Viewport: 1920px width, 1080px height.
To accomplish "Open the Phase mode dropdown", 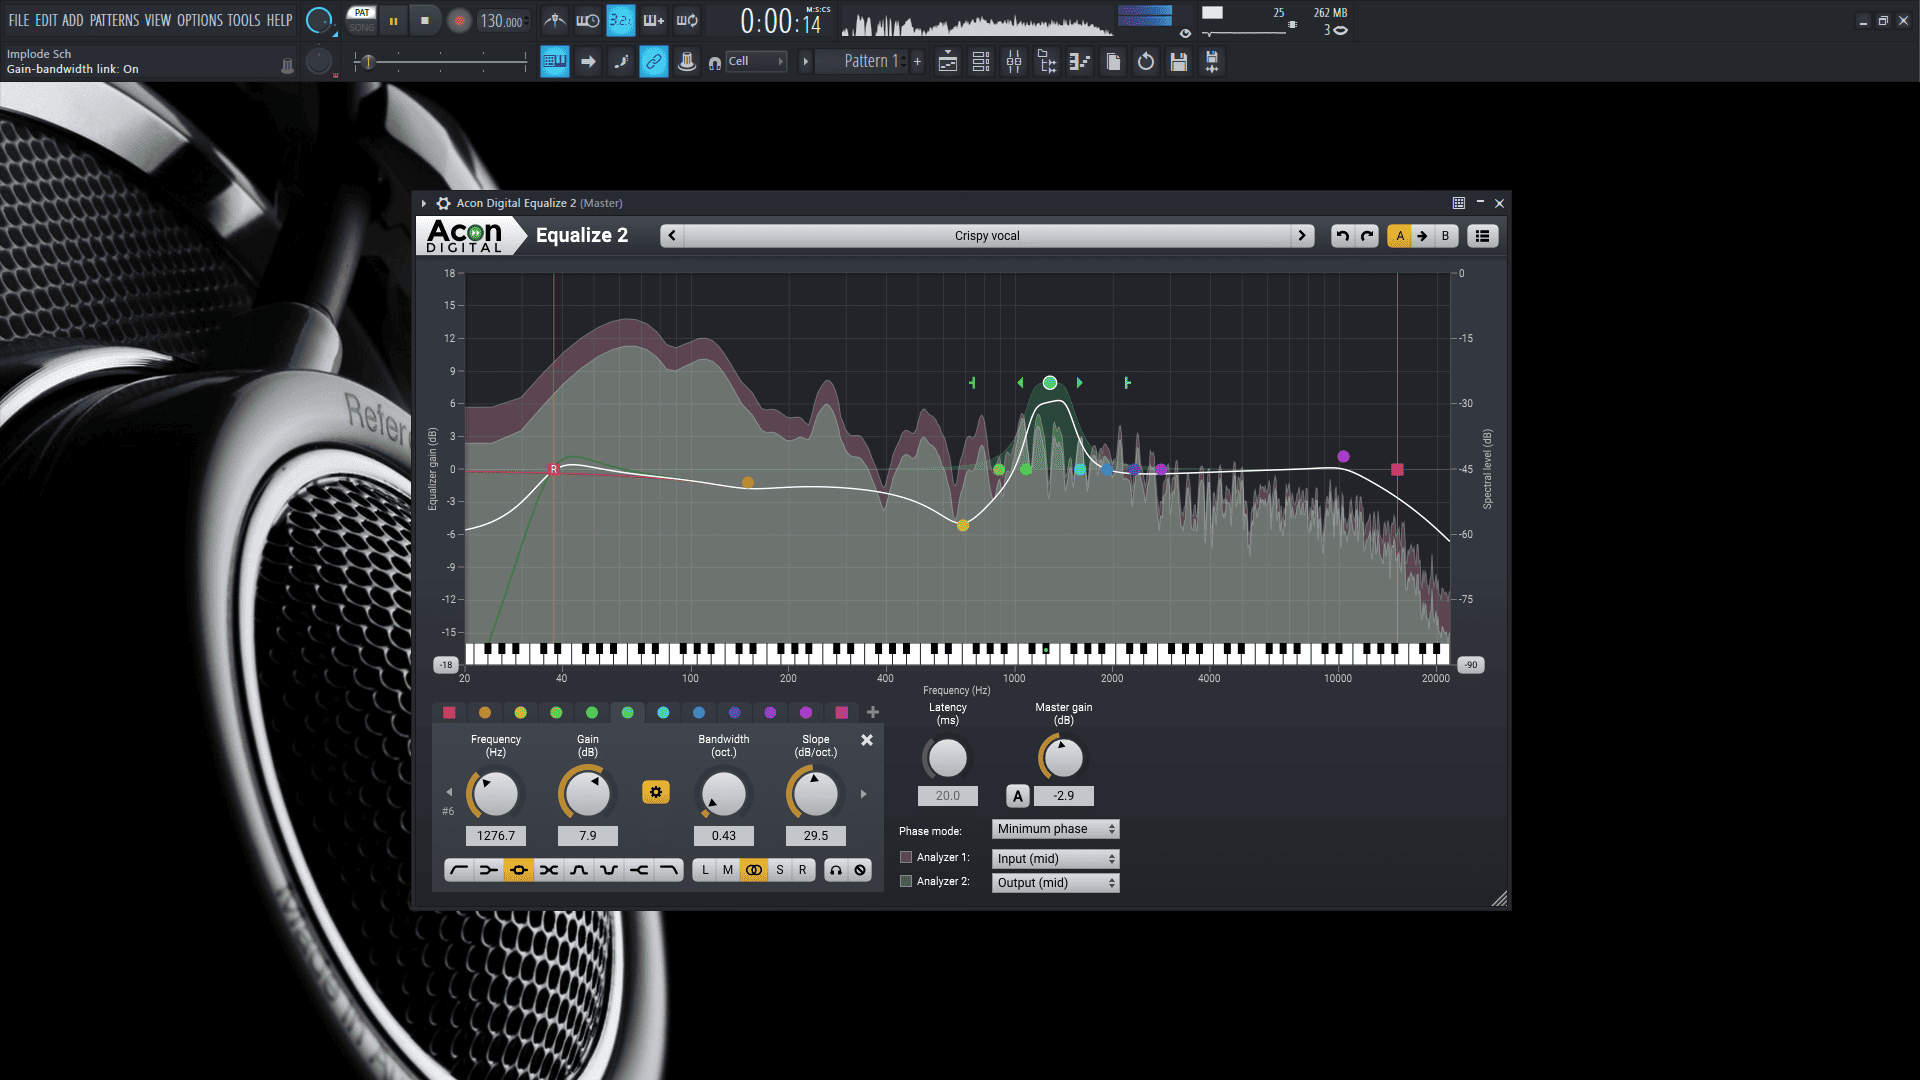I will point(1055,829).
